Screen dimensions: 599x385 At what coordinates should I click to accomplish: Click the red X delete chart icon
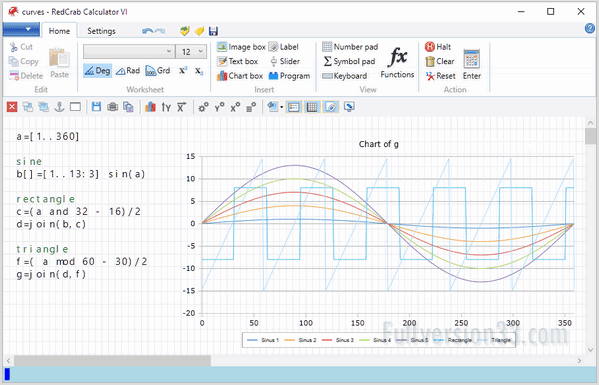pos(12,107)
